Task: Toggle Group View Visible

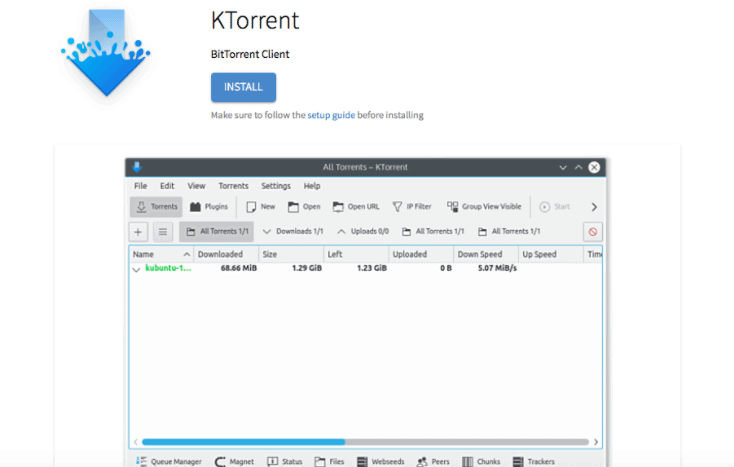Action: [x=484, y=206]
